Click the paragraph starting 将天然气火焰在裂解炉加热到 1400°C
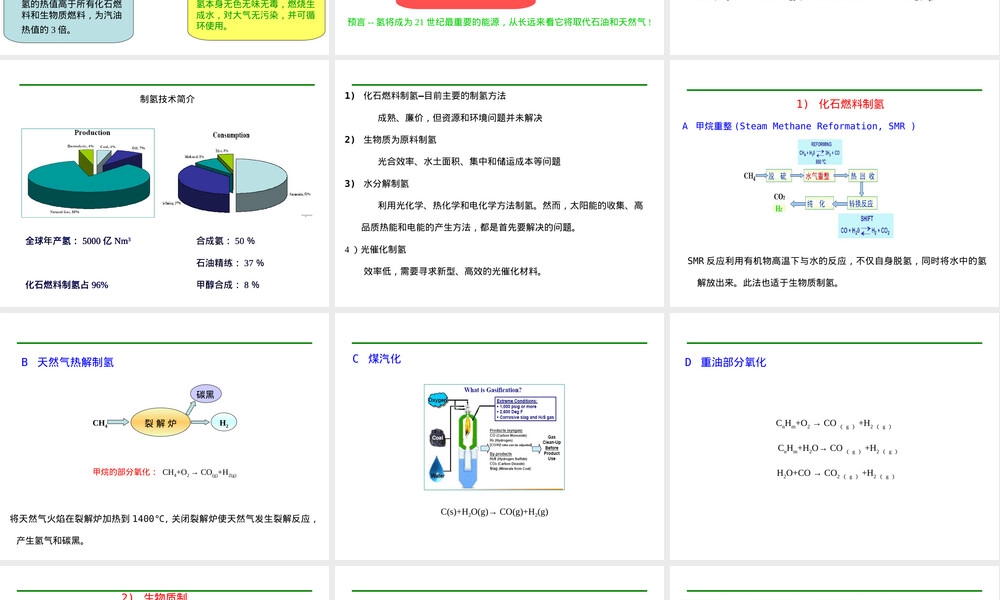1000x600 pixels. [x=163, y=530]
